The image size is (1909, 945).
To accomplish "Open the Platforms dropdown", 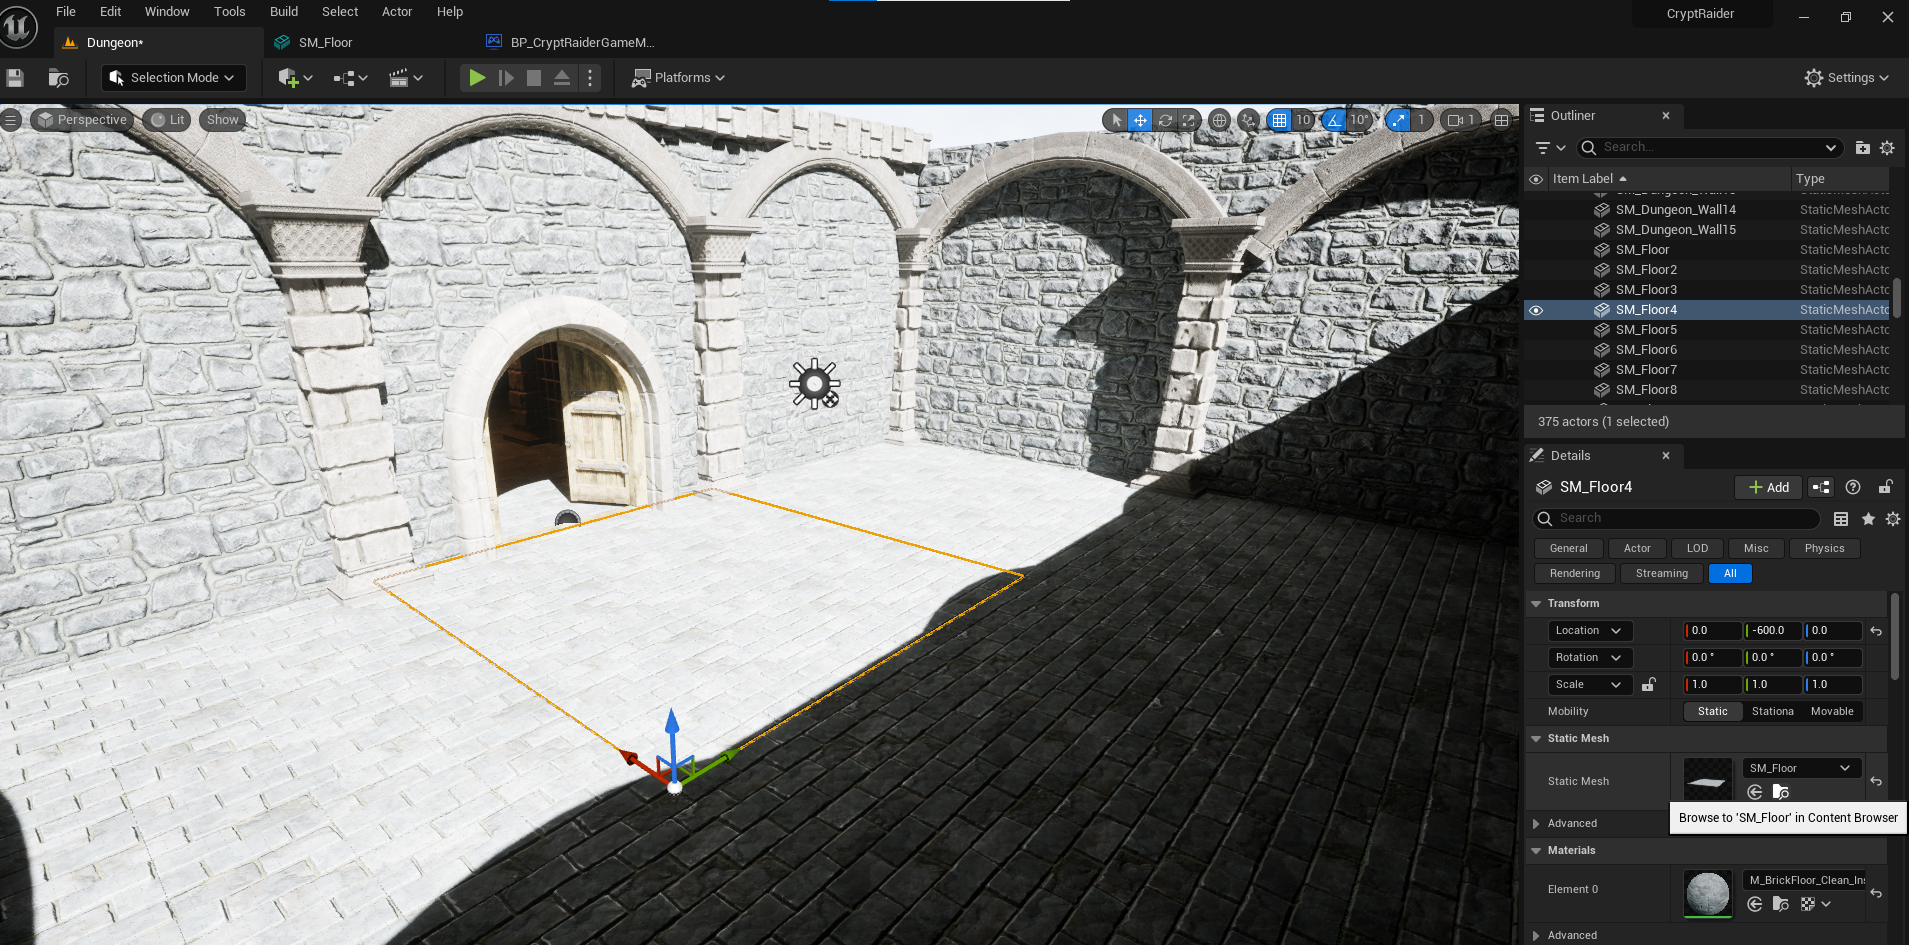I will 678,78.
